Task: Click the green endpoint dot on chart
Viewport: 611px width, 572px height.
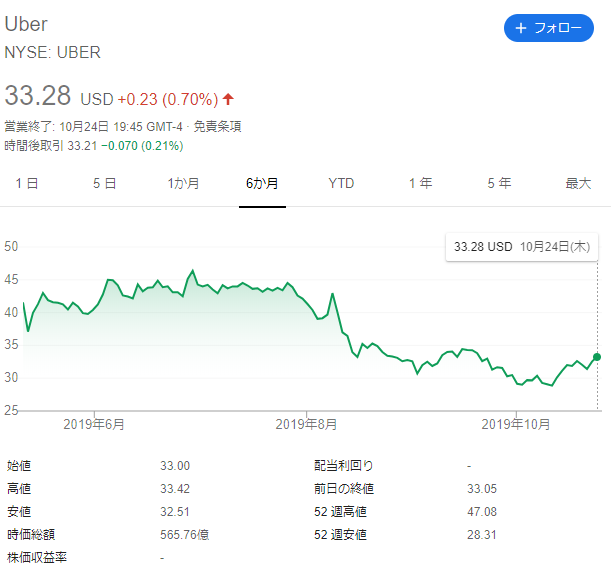Action: click(597, 357)
